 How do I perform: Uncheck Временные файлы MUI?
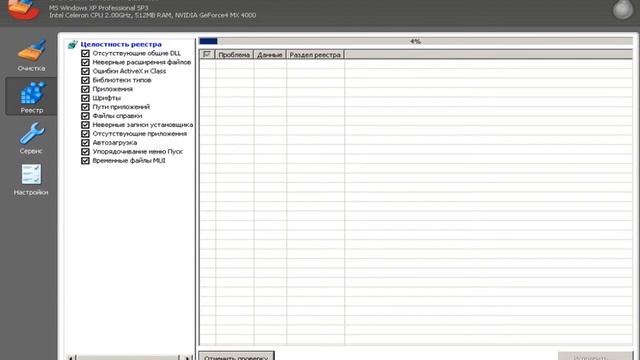[x=85, y=161]
